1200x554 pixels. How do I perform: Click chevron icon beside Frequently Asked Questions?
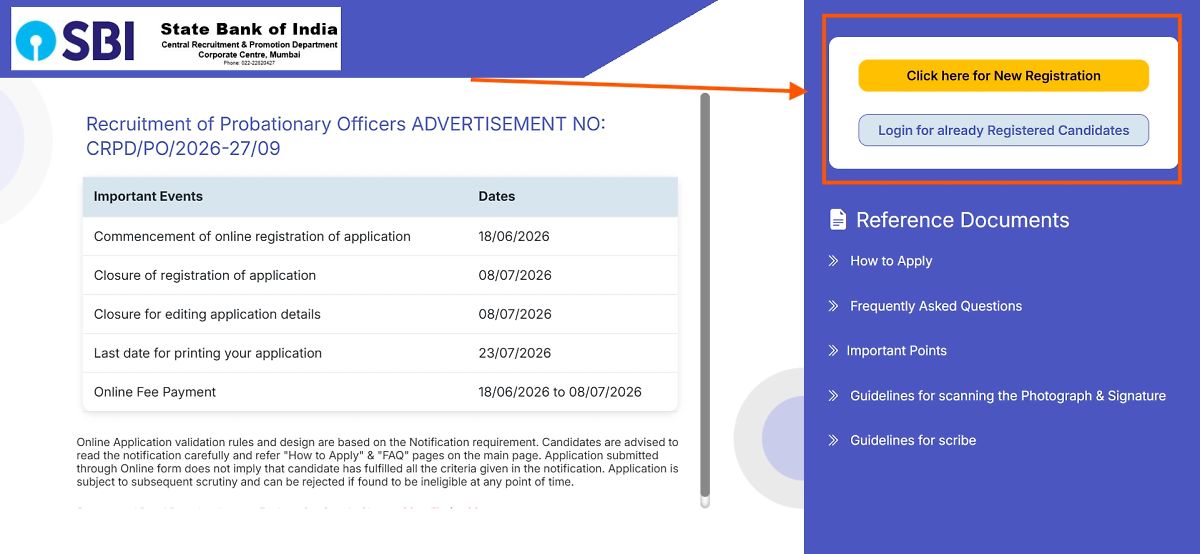tap(833, 306)
